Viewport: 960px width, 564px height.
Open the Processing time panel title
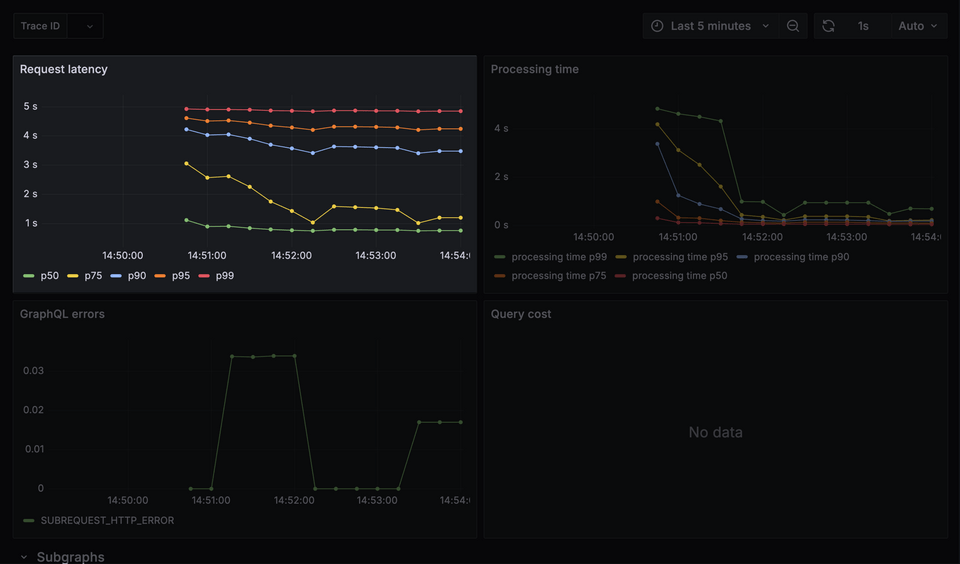click(534, 69)
